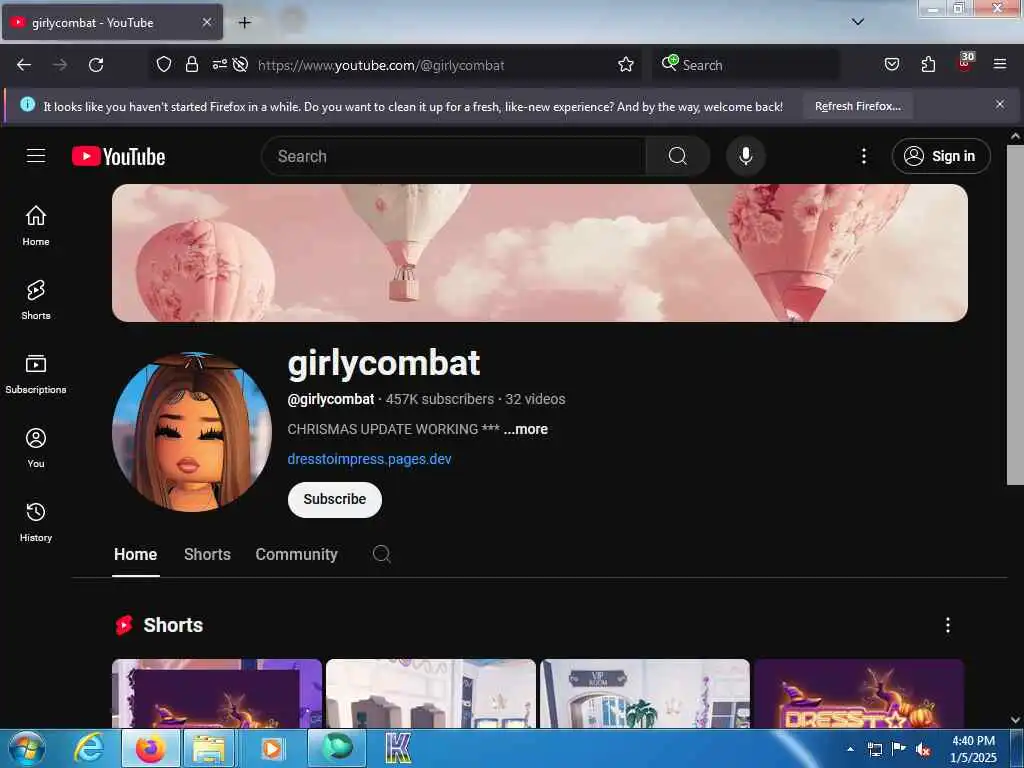Open the VIP Room Shorts thumbnail
The width and height of the screenshot is (1024, 768).
(645, 694)
